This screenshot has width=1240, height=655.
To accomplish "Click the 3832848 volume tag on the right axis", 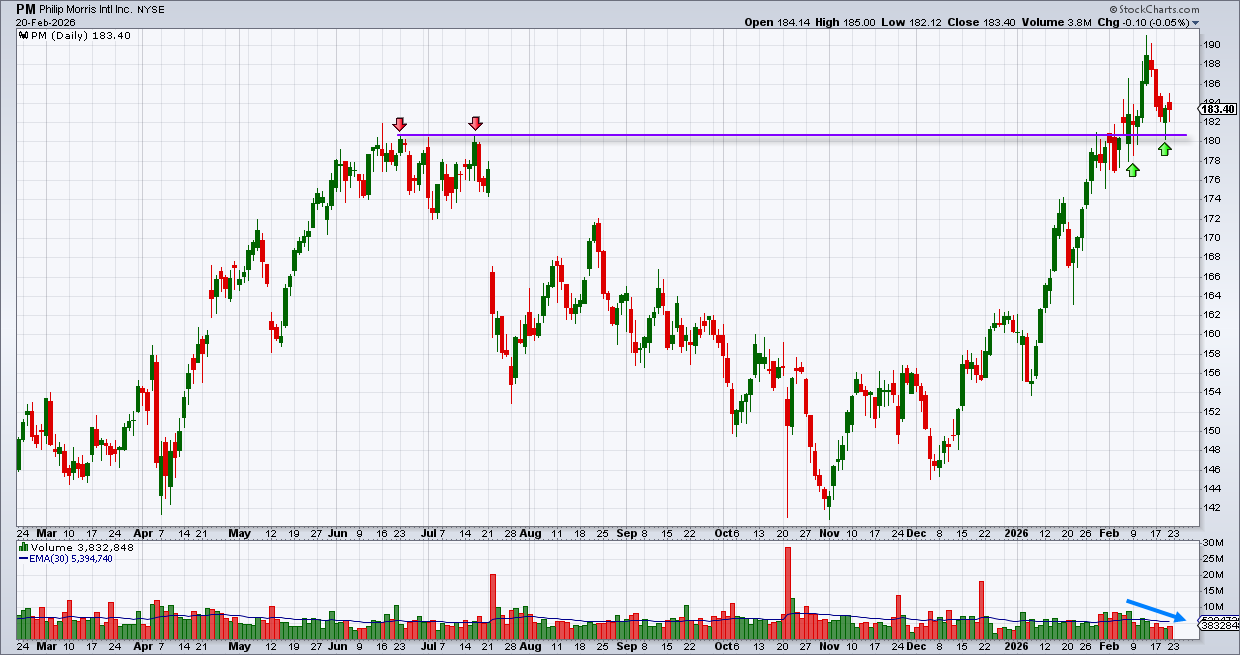I will point(1218,626).
